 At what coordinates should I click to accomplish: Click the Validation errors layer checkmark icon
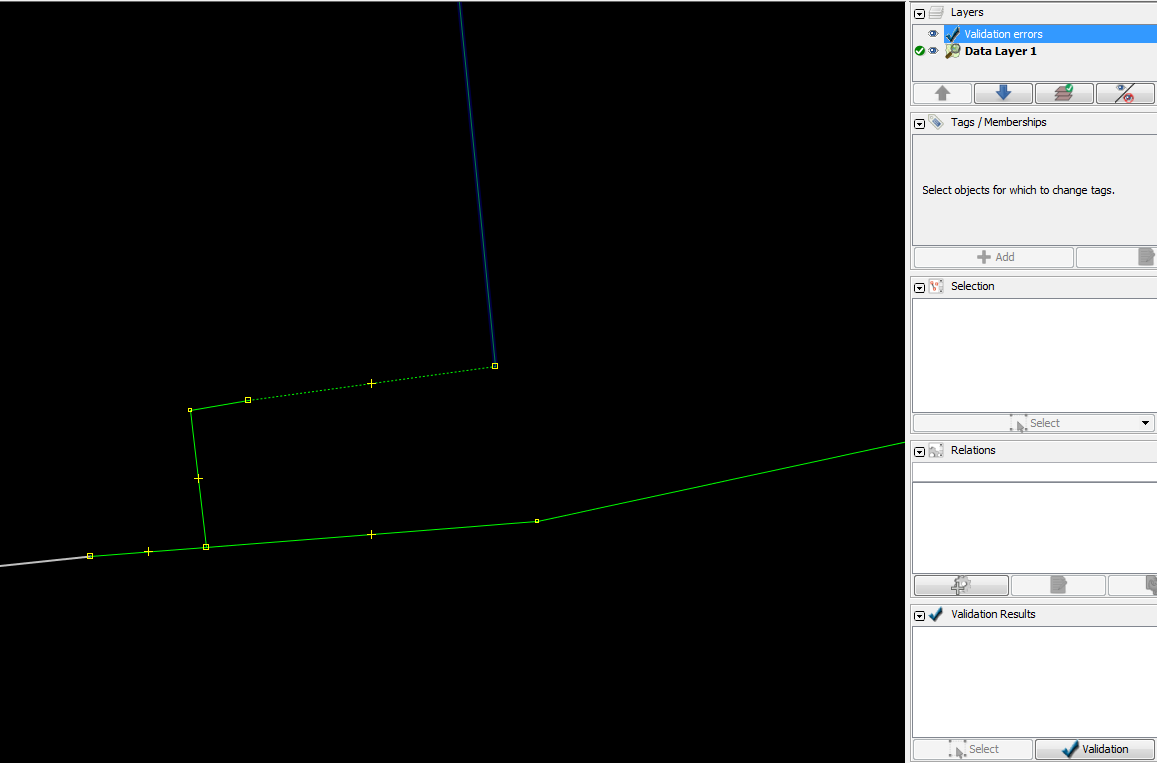tap(953, 34)
